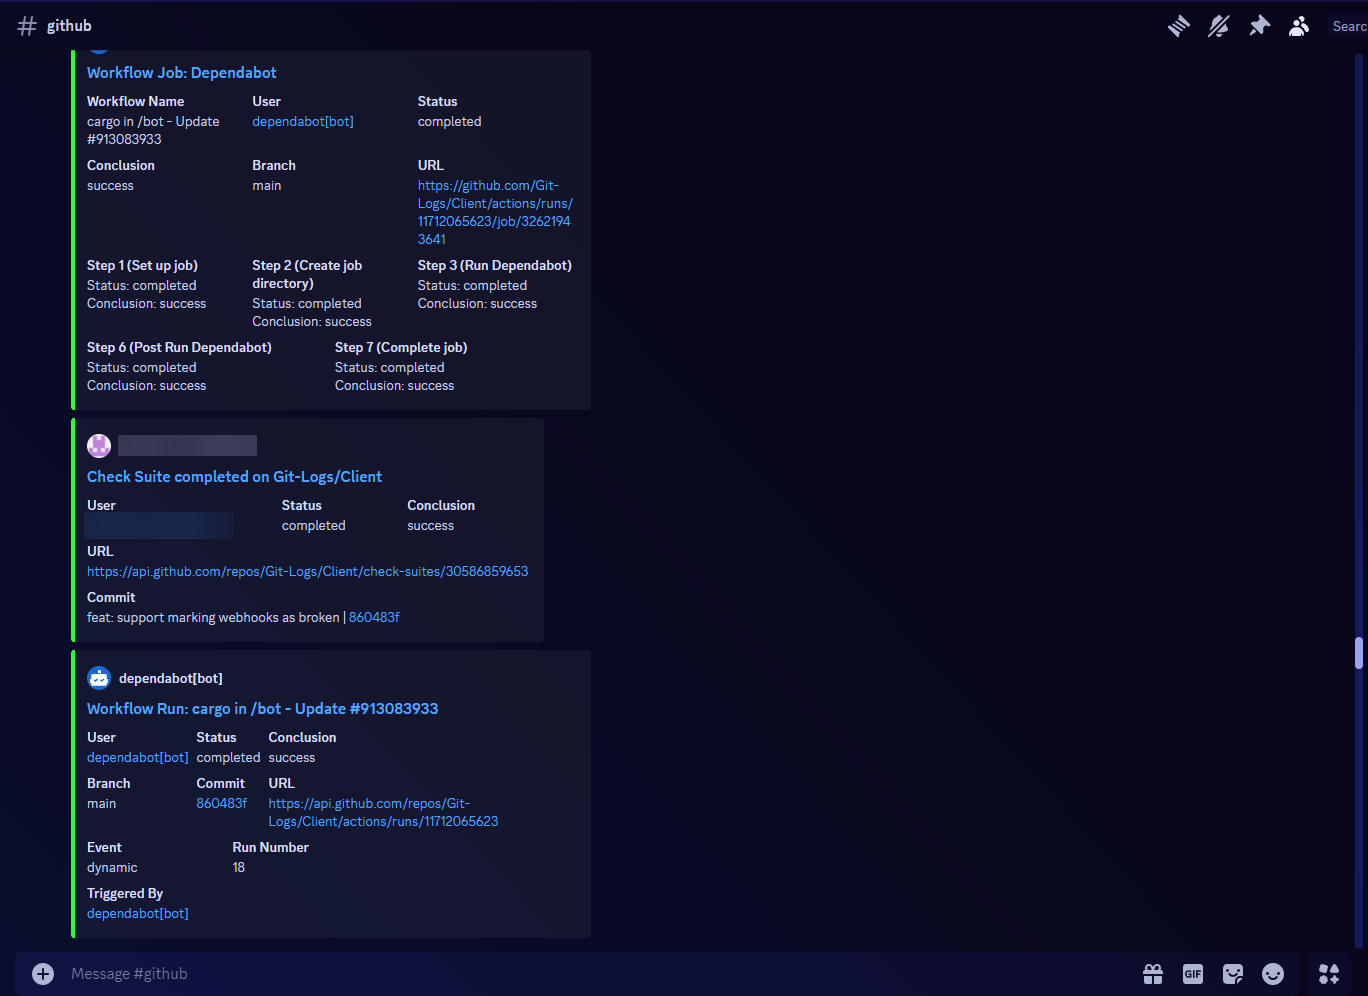1368x996 pixels.
Task: Show pinned messages
Action: click(x=1259, y=26)
